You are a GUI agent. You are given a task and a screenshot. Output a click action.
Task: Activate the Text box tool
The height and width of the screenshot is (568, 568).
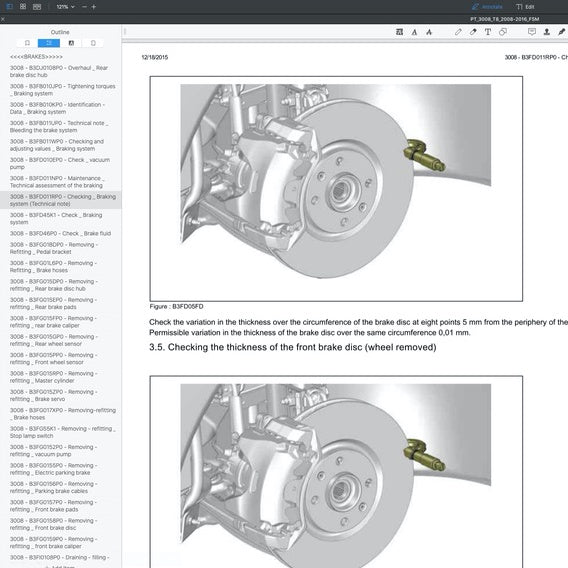[488, 32]
